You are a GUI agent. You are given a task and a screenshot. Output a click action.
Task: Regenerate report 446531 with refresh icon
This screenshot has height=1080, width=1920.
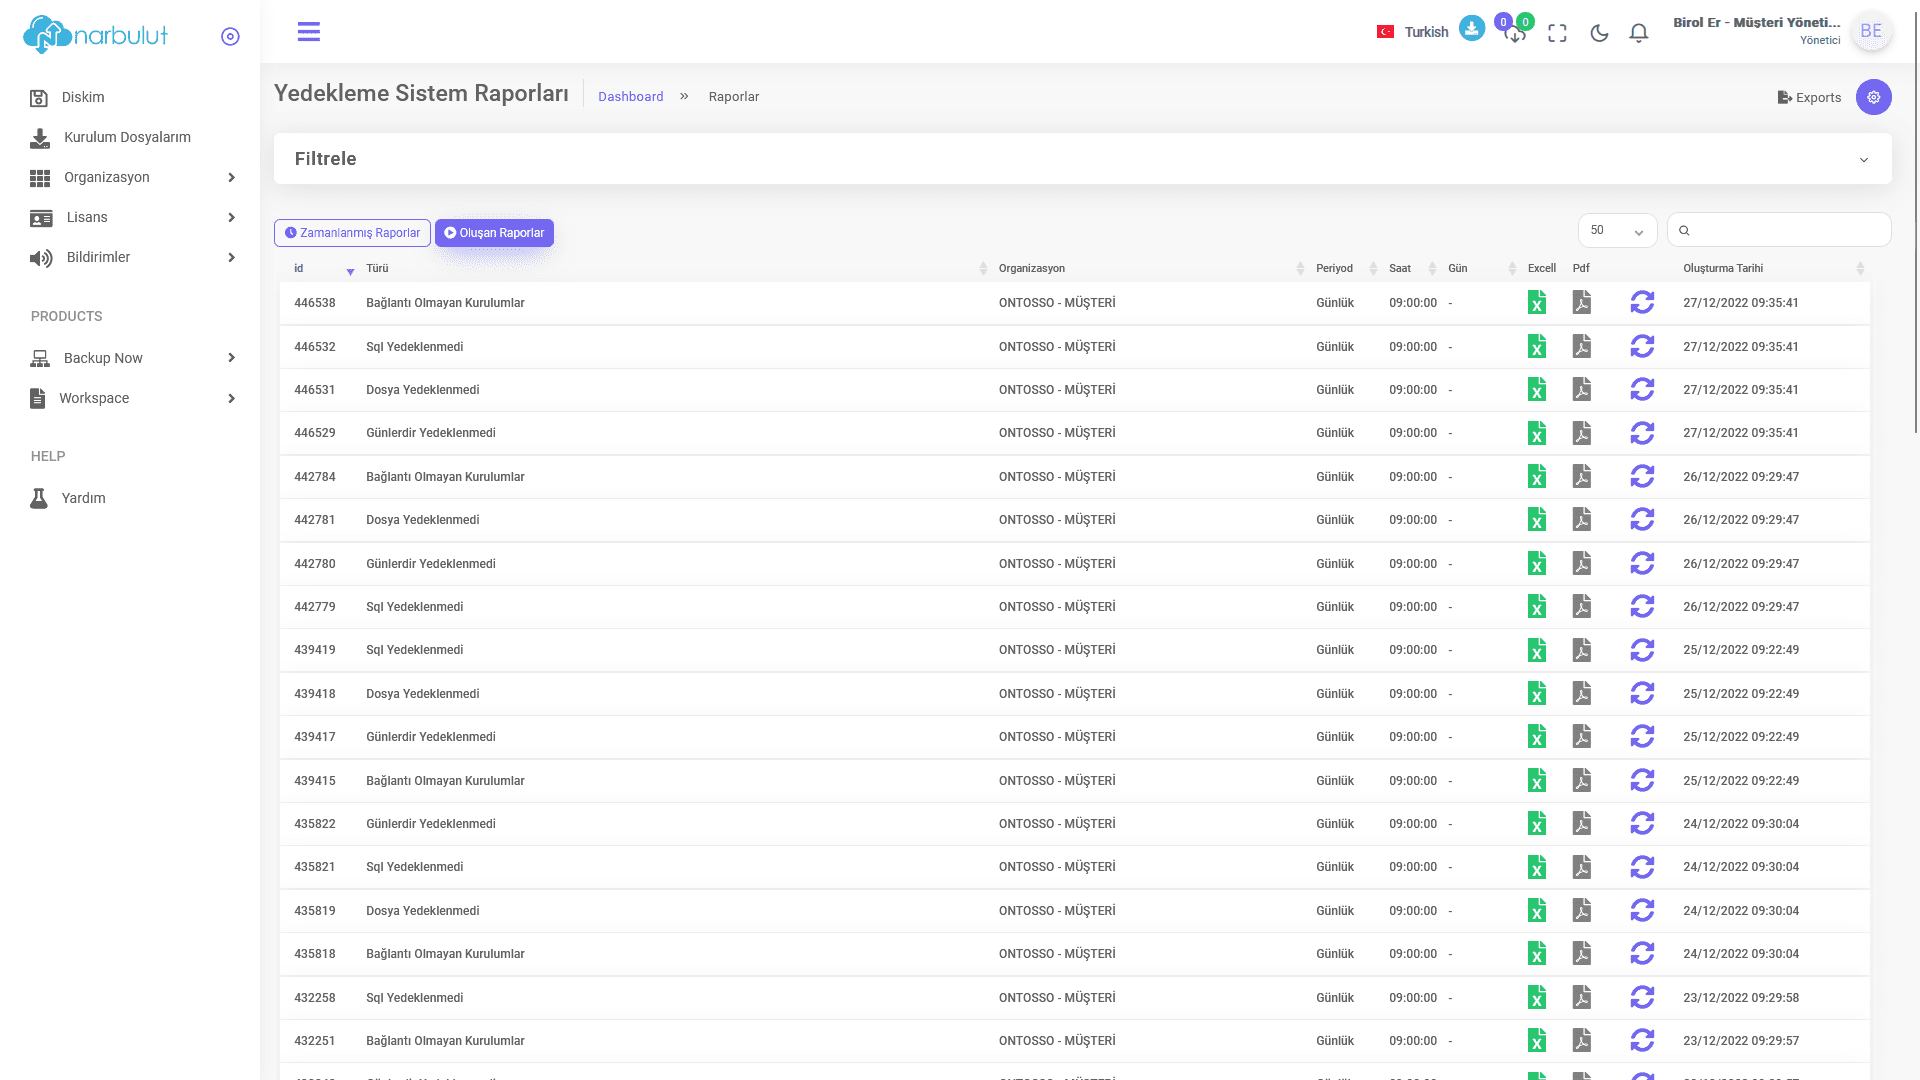[1642, 389]
